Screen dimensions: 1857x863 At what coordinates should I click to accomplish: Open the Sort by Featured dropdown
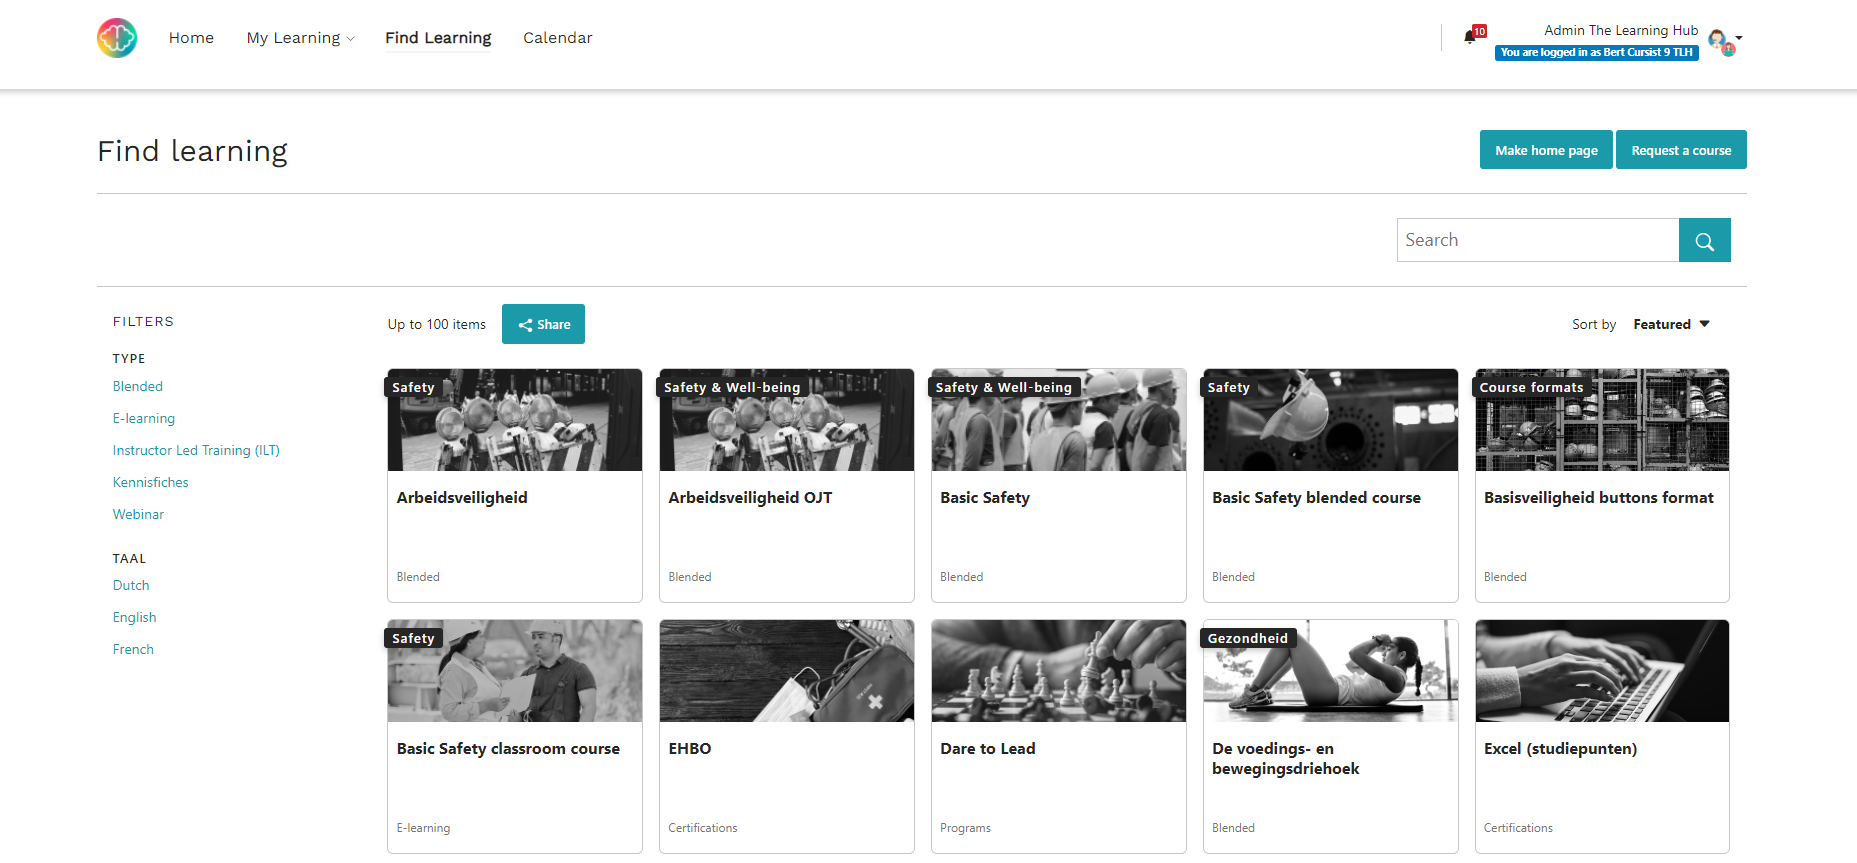(1671, 324)
